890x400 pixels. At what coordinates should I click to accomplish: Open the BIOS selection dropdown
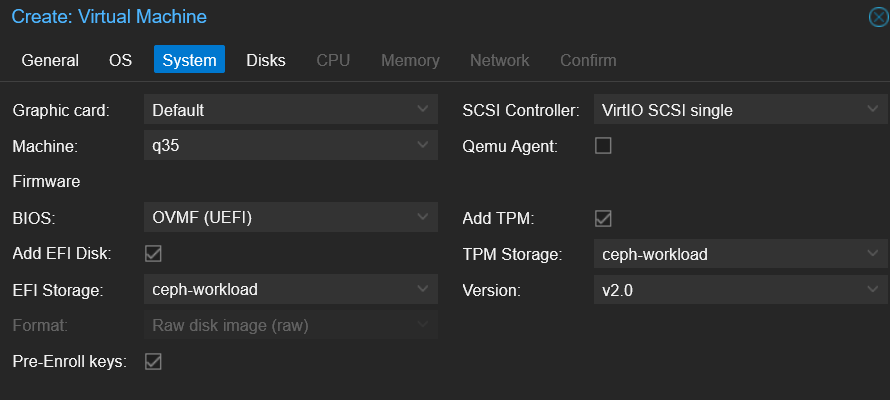point(422,218)
